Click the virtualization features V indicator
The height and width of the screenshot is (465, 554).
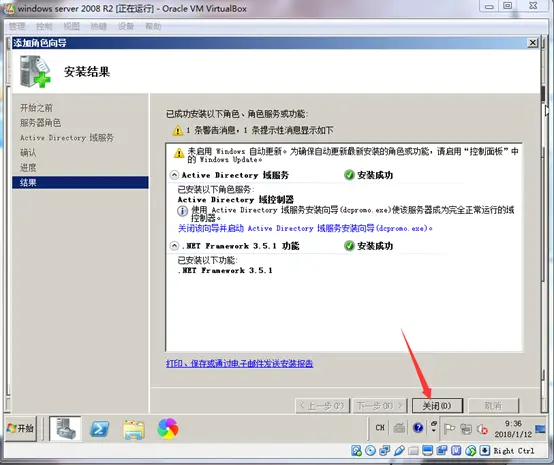tap(456, 451)
